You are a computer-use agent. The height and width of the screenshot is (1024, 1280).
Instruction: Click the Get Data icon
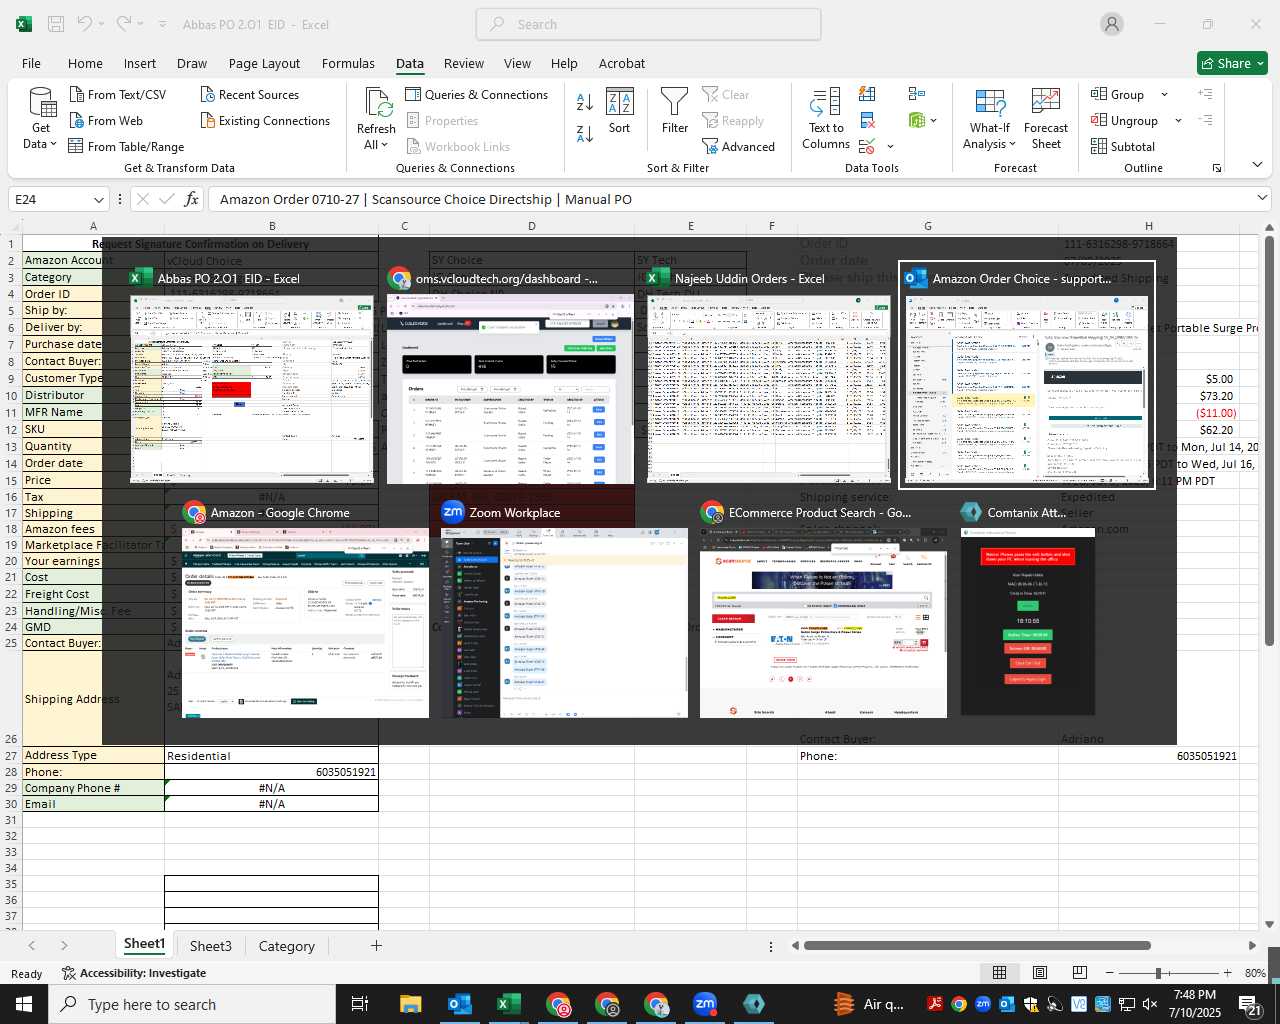click(x=42, y=104)
